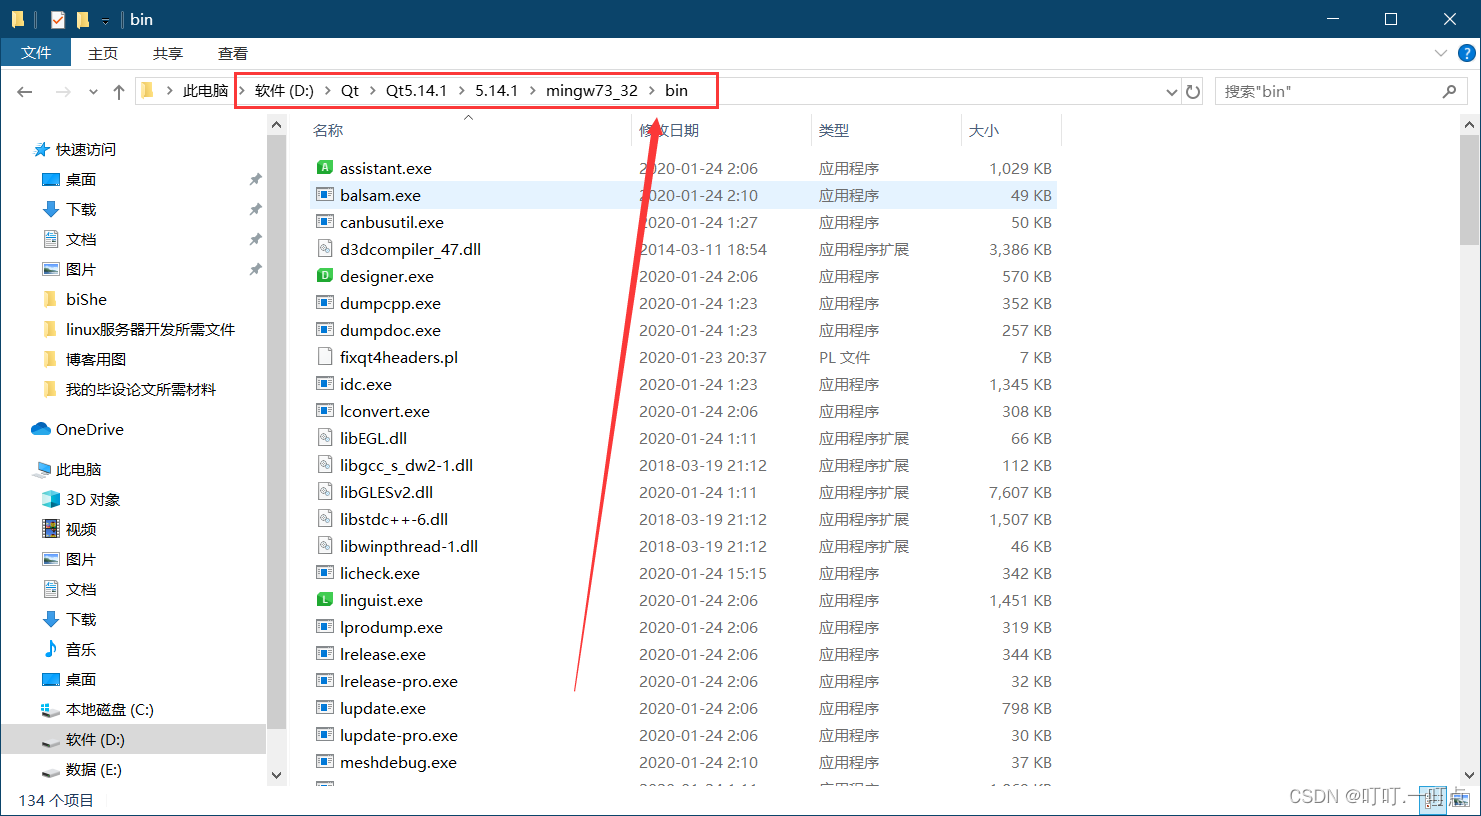
Task: Open the 文件 ribbon tab
Action: 36,53
